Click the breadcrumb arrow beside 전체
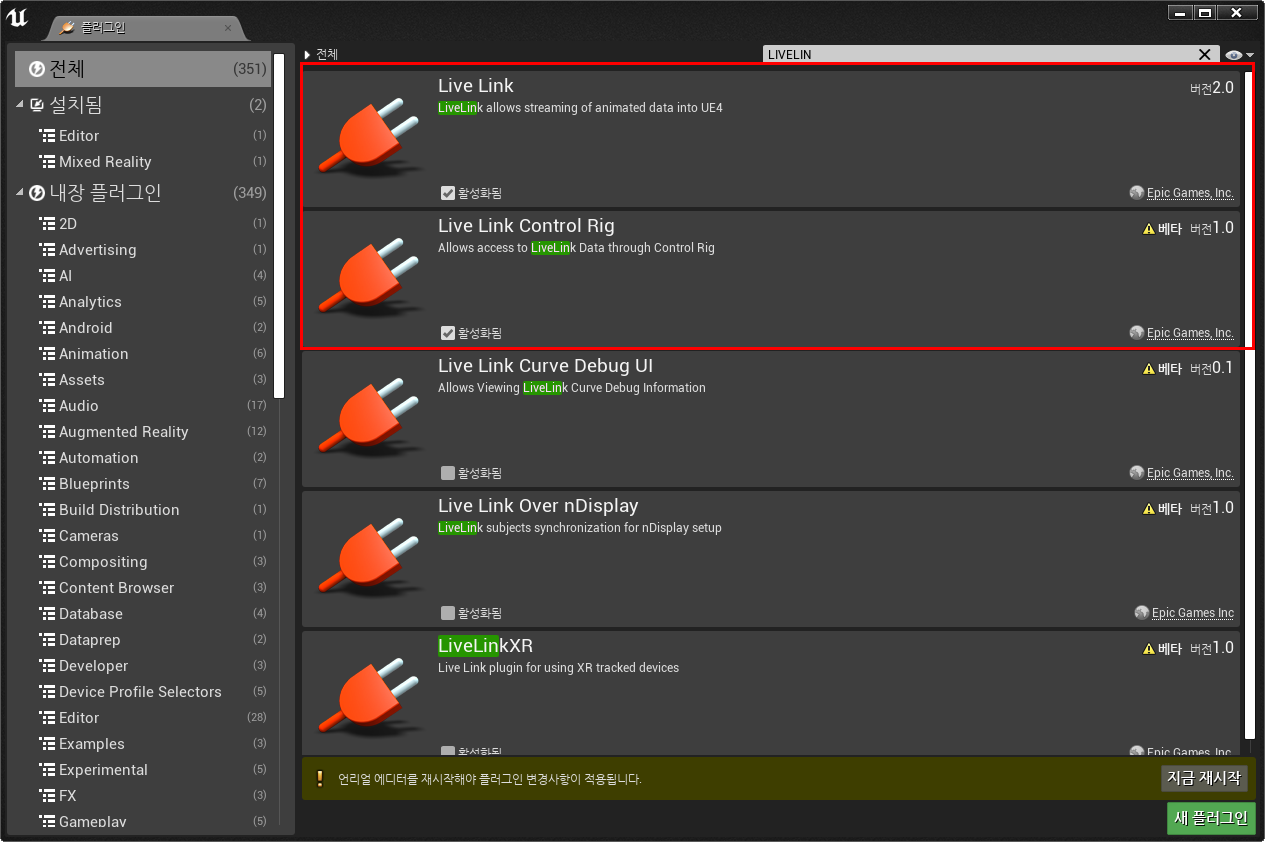Viewport: 1265px width, 842px height. click(x=308, y=55)
